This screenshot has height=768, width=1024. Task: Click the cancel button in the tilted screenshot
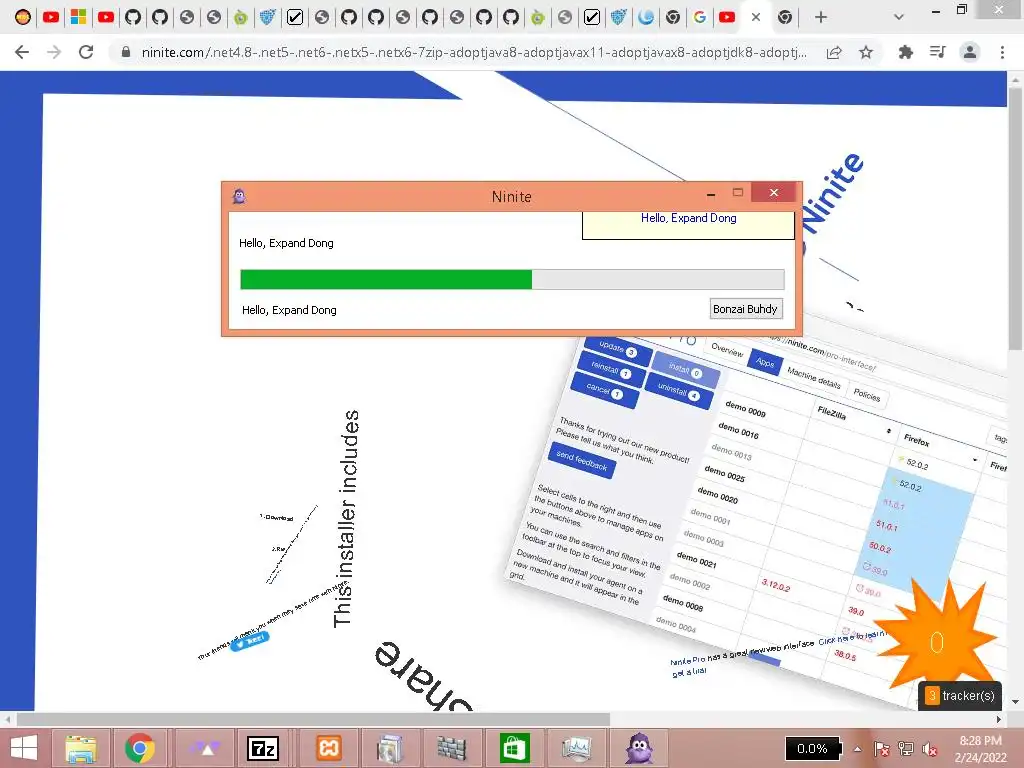[604, 391]
